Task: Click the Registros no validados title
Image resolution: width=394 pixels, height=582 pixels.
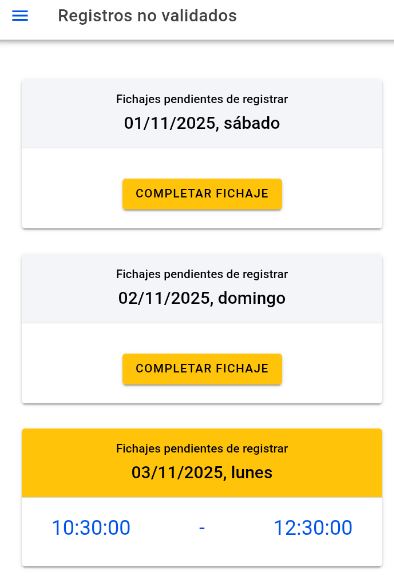Action: tap(147, 16)
